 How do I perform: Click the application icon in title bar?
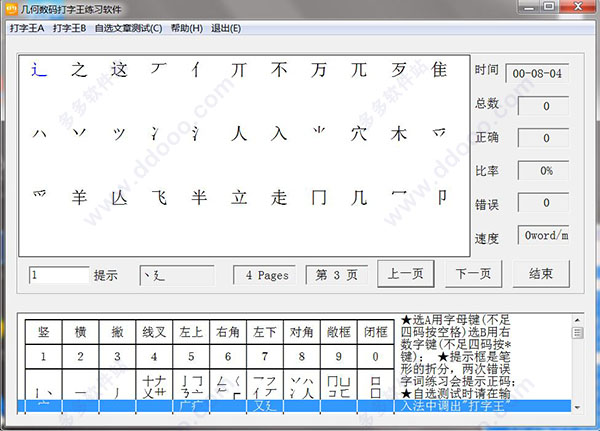[12, 8]
